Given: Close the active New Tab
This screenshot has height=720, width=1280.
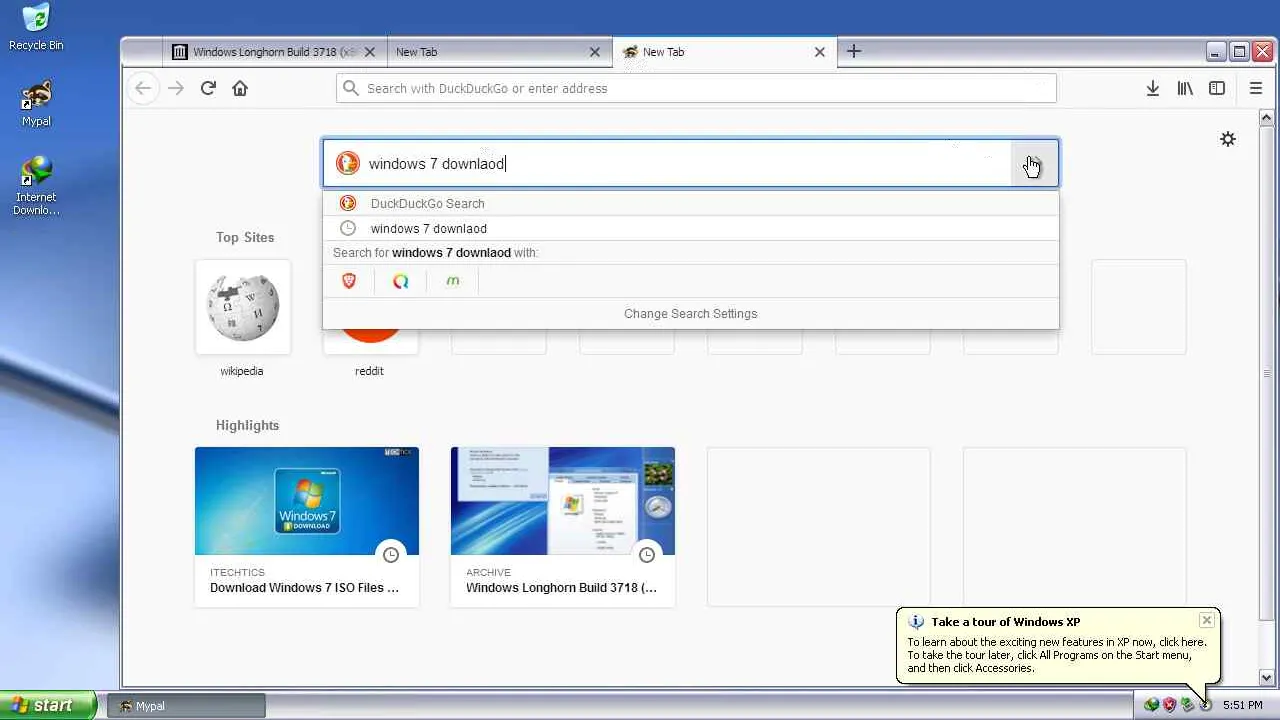Looking at the screenshot, I should point(820,52).
